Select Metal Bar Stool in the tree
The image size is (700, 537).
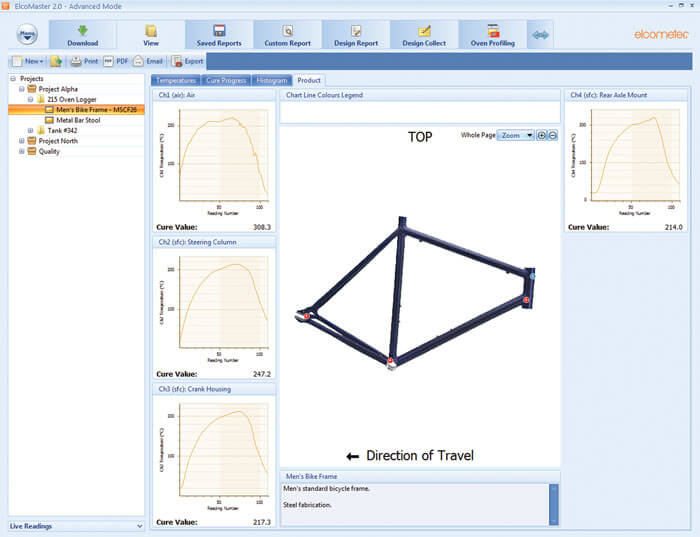[84, 120]
